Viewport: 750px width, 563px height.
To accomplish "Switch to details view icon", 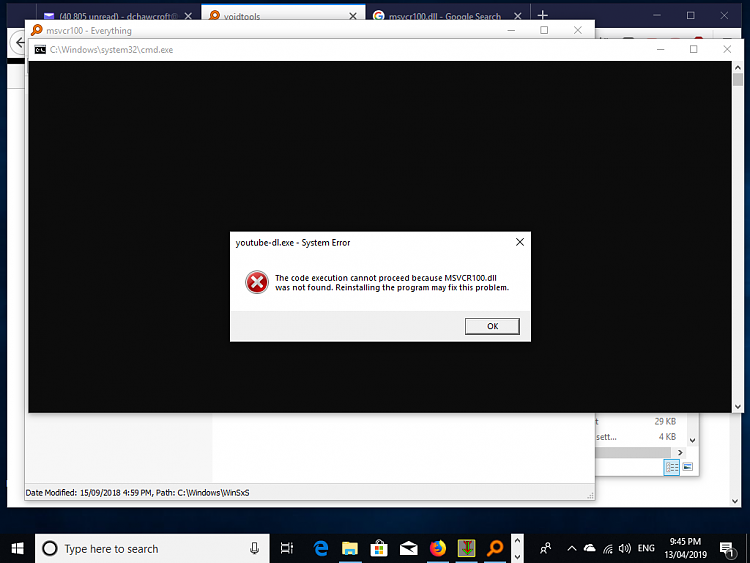I will coord(672,467).
